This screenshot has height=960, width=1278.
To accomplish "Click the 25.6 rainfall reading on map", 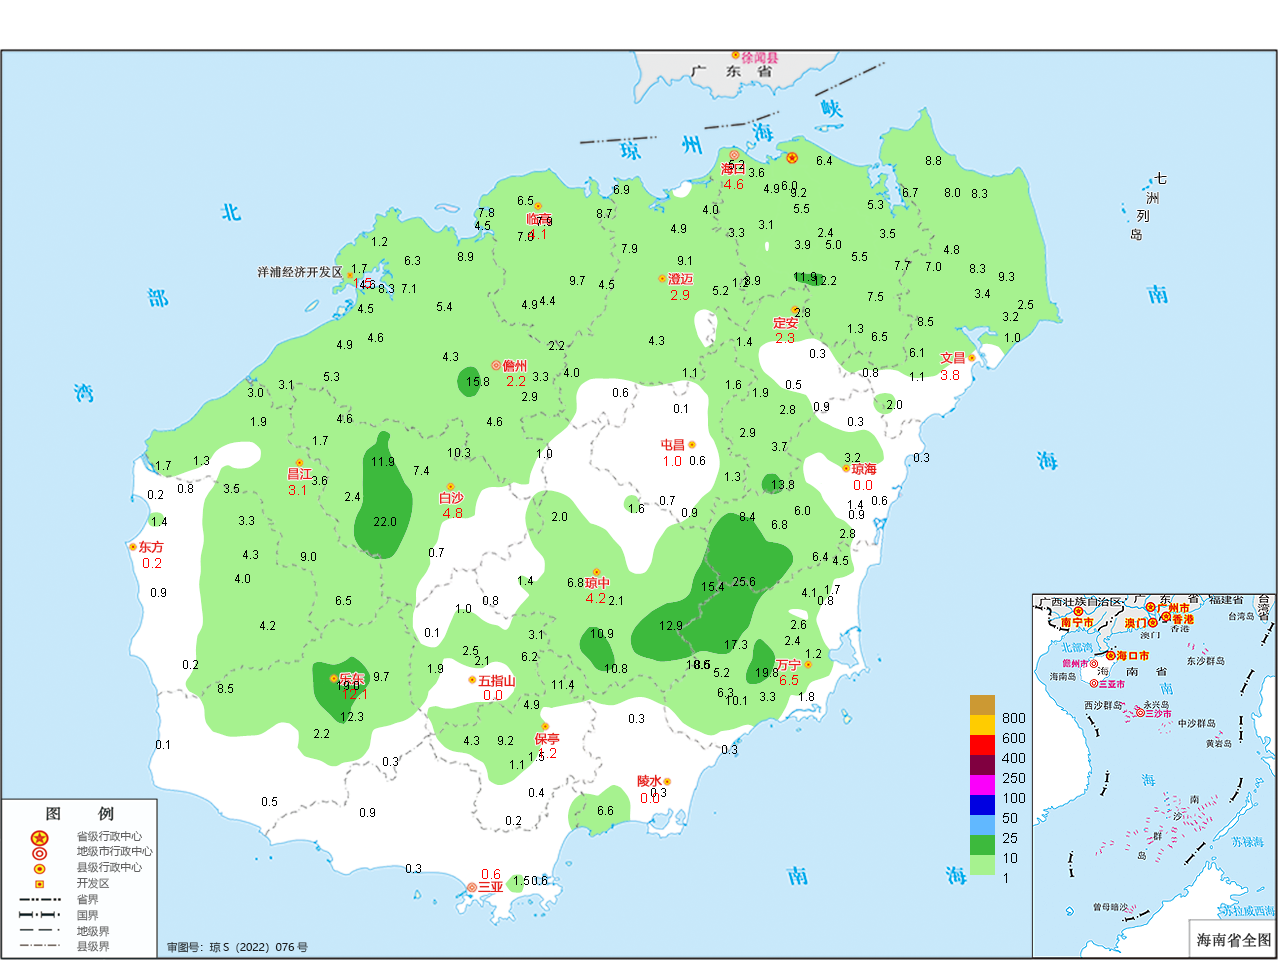I will tap(744, 582).
